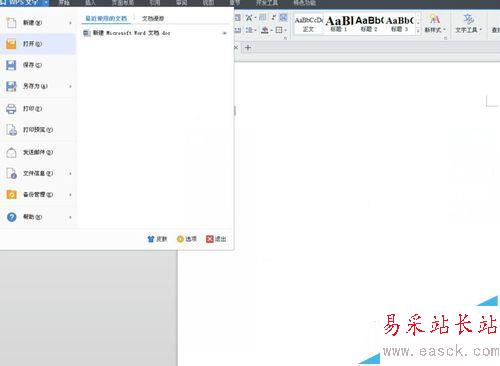
Task: Click the Sort icon in the paragraph group
Action: point(262,17)
